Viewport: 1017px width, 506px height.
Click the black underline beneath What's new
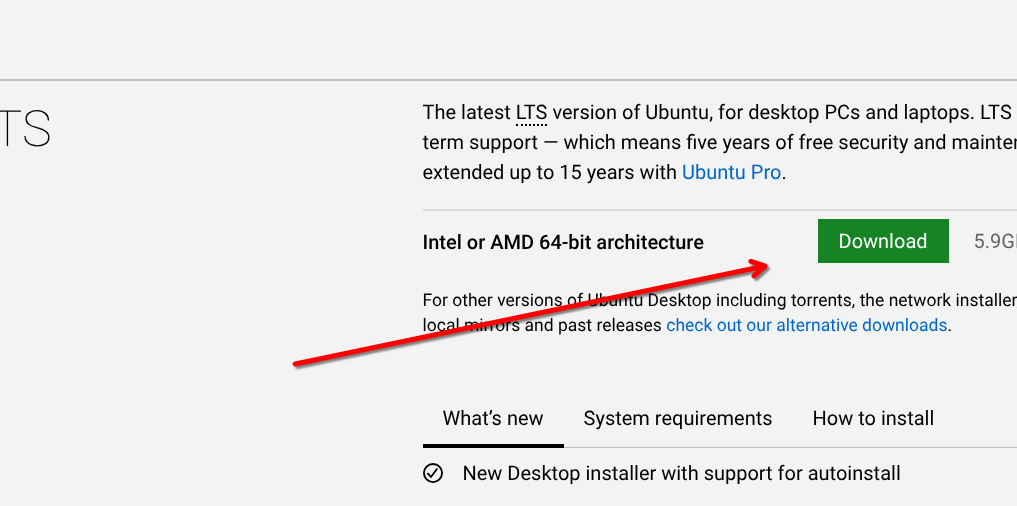pyautogui.click(x=493, y=445)
